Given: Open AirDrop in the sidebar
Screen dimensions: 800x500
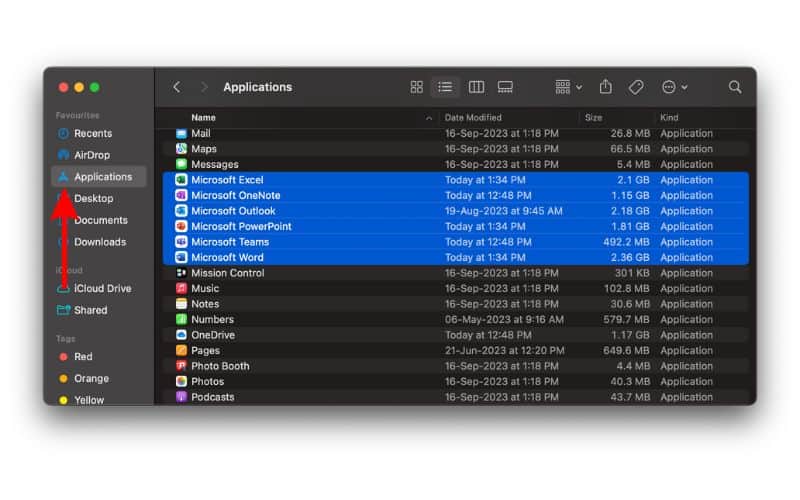Looking at the screenshot, I should [92, 155].
